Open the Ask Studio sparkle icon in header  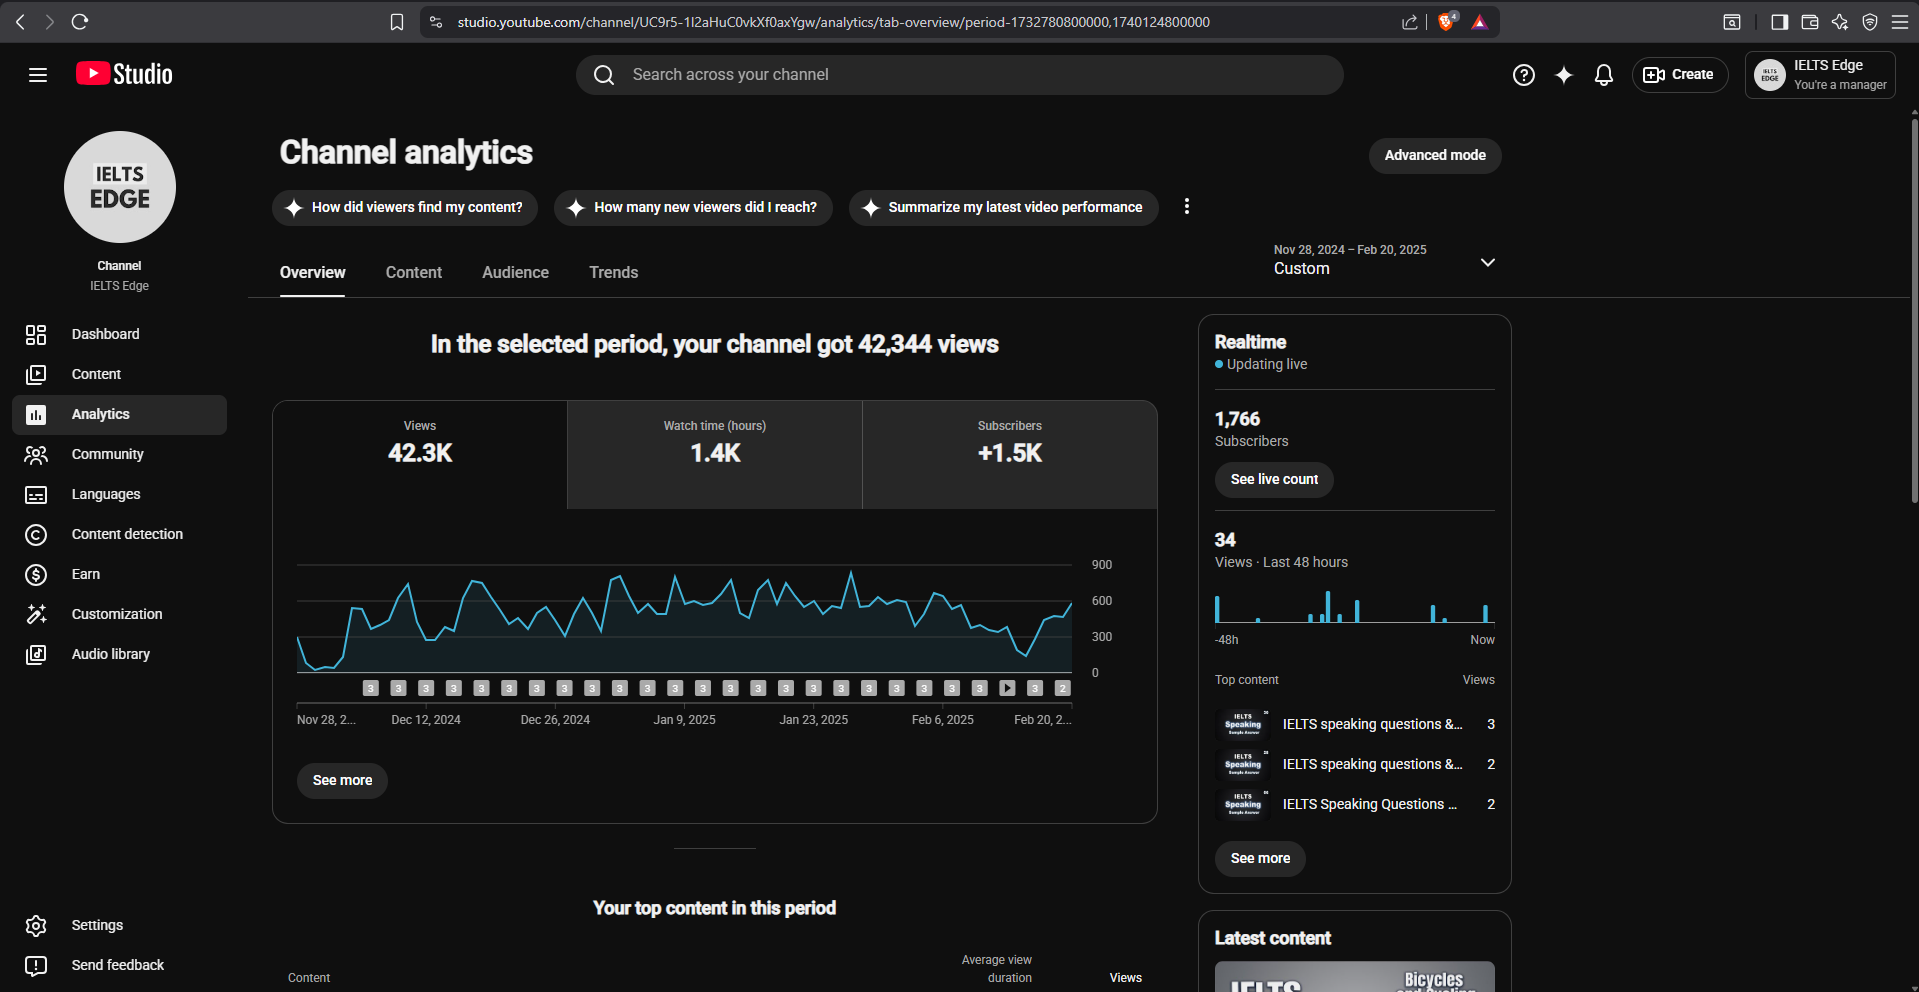pos(1564,75)
